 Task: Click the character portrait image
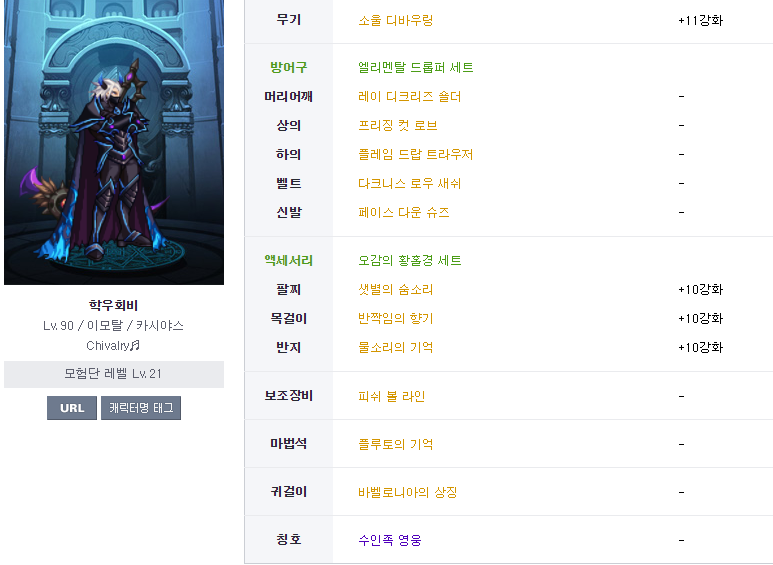tap(114, 142)
